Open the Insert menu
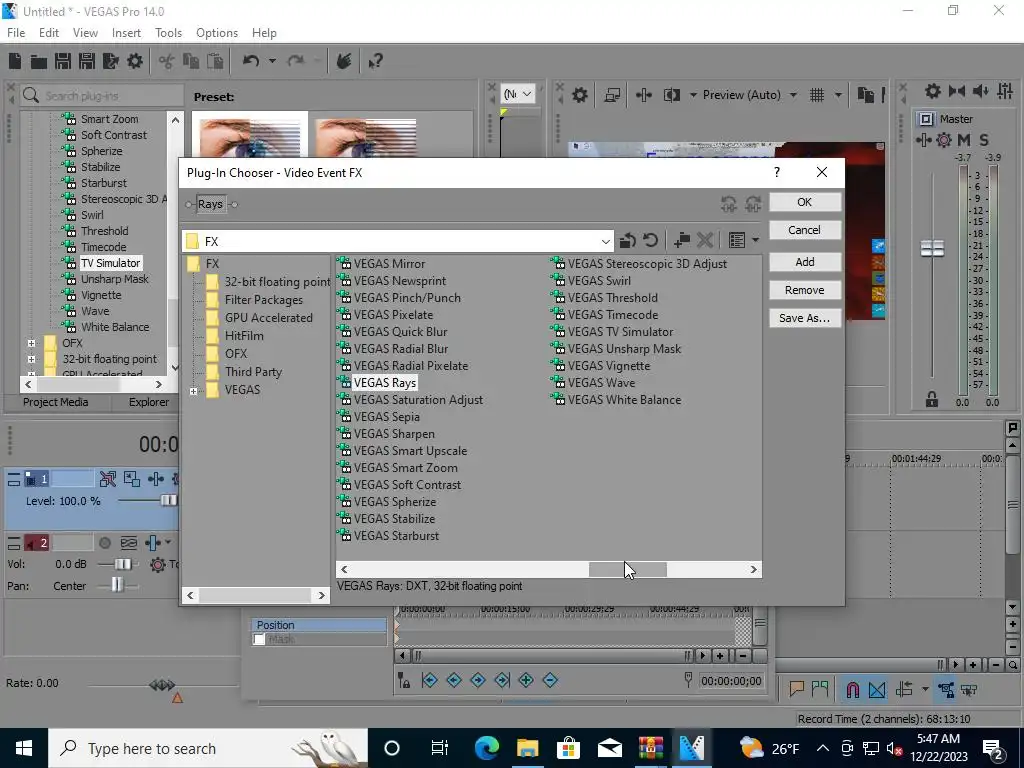 click(x=126, y=33)
